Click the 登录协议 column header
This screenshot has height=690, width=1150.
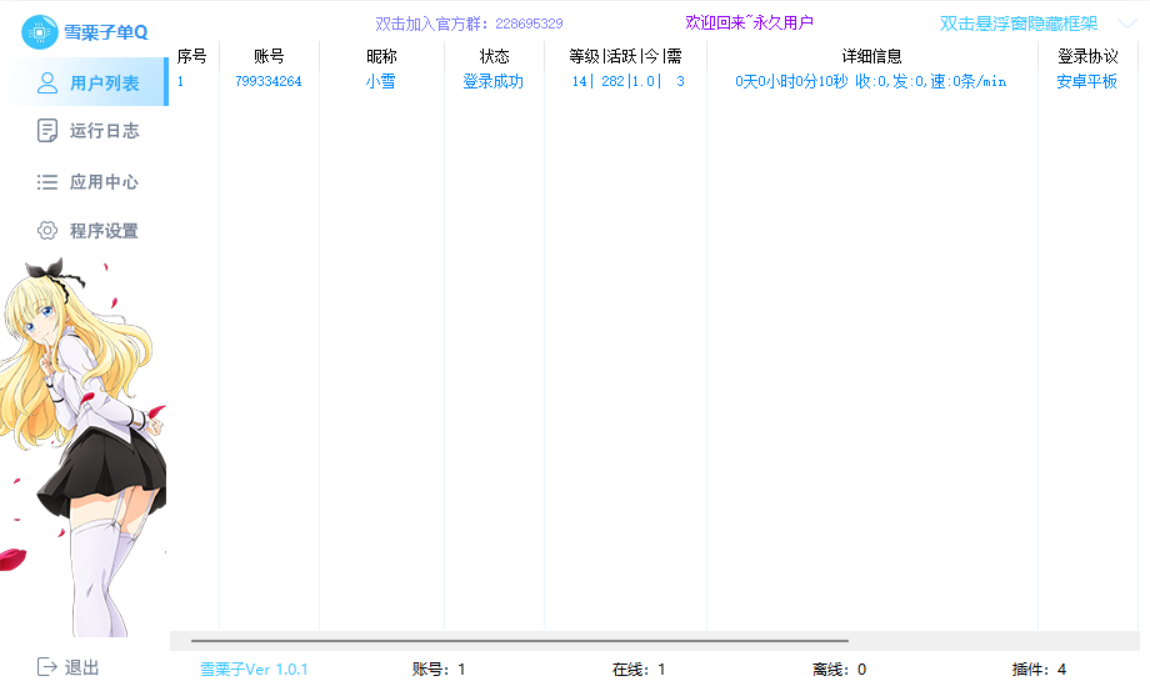[x=1088, y=56]
